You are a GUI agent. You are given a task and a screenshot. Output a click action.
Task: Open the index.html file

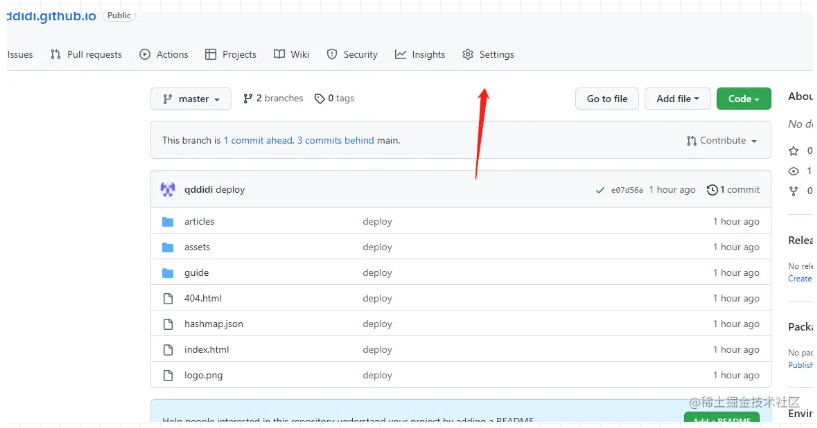point(206,350)
